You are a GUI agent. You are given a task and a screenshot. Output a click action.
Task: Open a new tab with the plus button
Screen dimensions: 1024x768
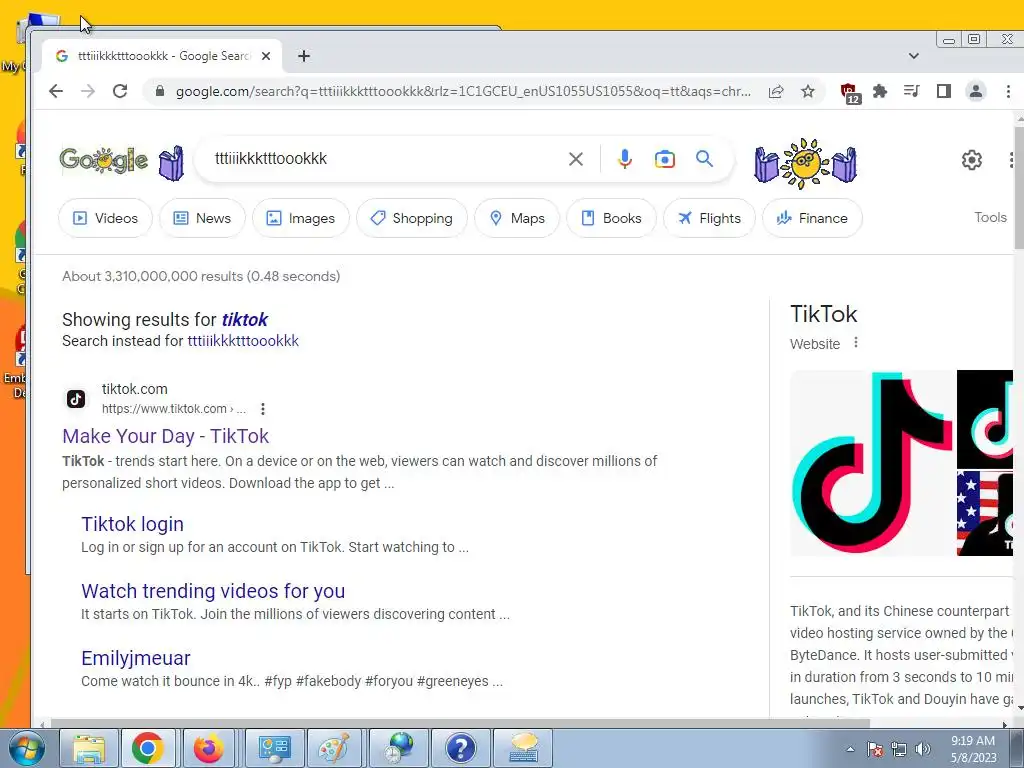[x=304, y=56]
